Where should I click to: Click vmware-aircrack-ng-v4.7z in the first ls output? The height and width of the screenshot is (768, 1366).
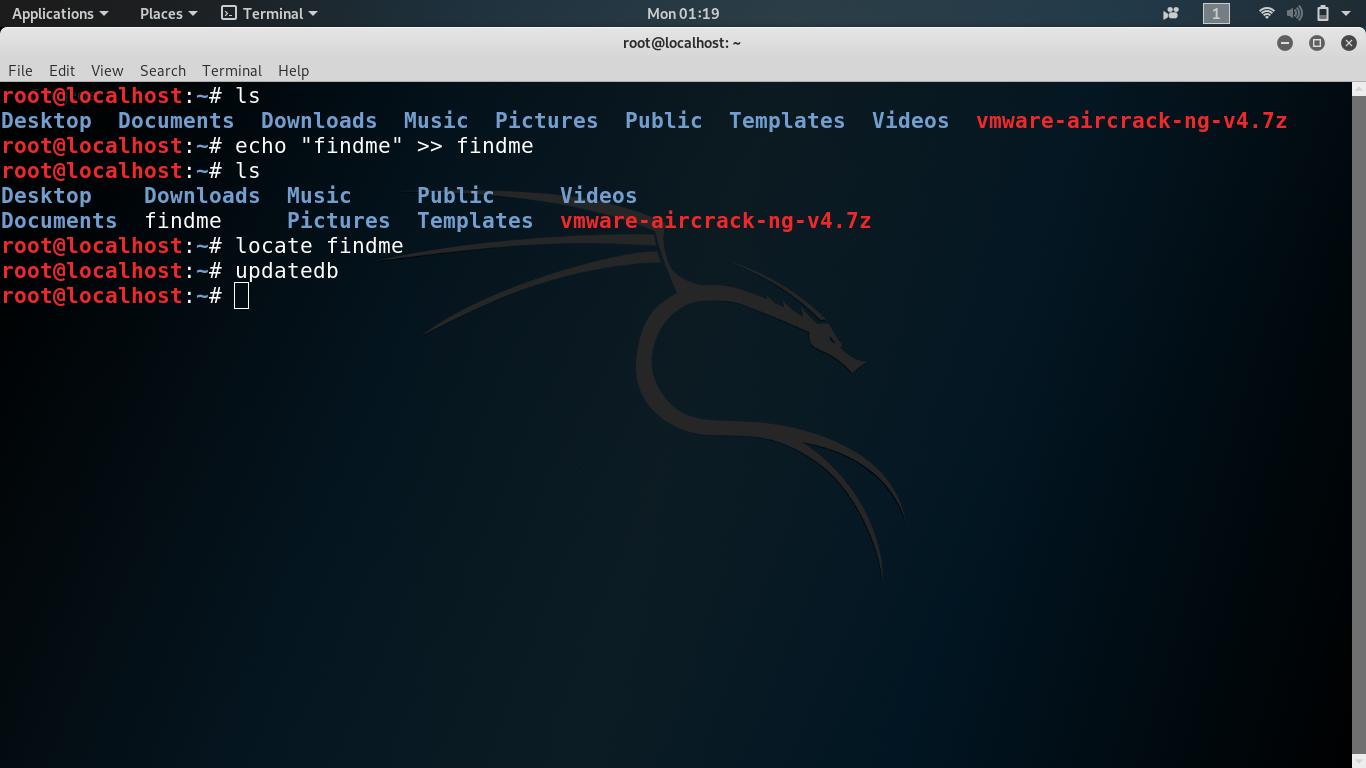click(1132, 121)
